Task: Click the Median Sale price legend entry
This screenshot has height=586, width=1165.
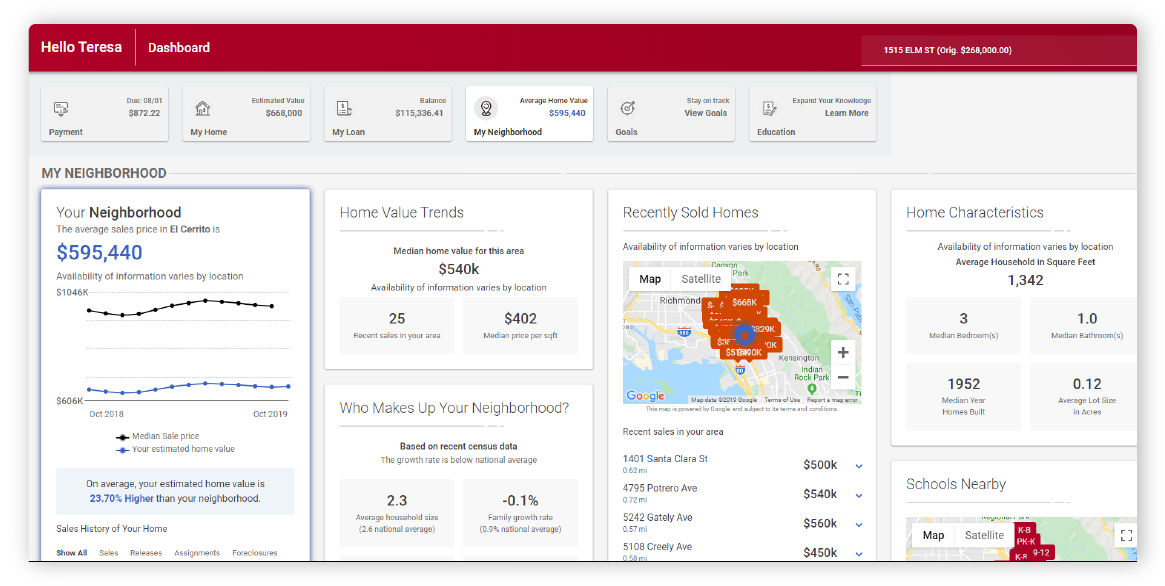Action: [158, 436]
